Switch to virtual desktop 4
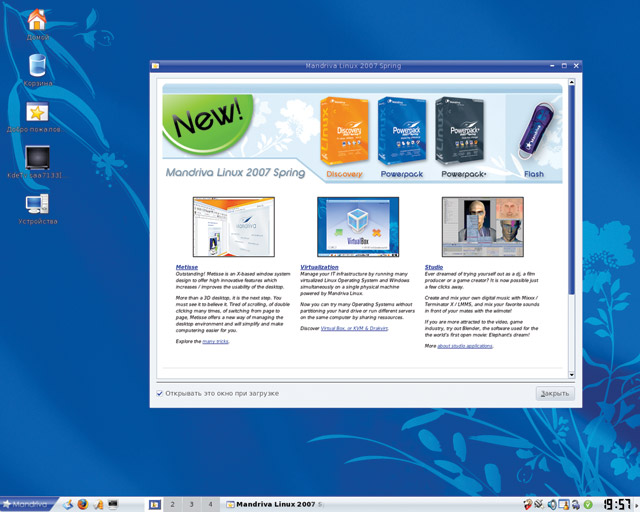 211,505
